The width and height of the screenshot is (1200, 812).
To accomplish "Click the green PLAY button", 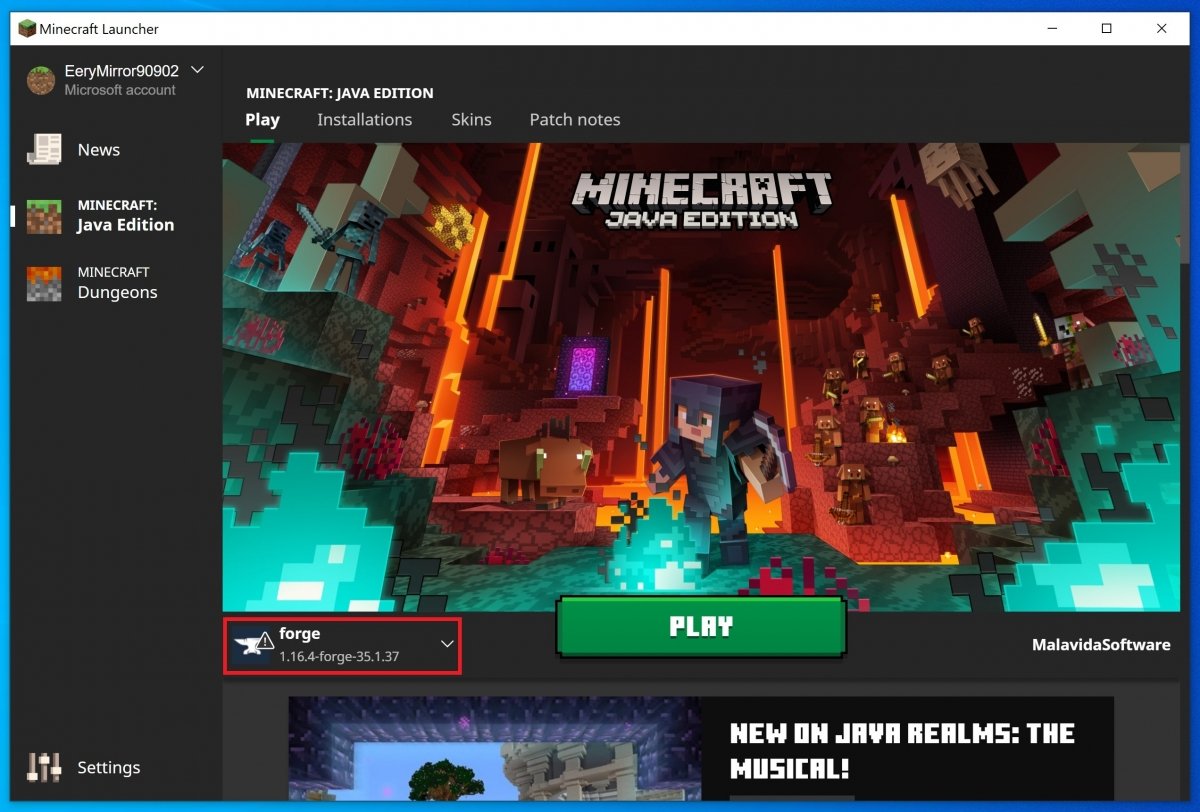I will (x=701, y=627).
